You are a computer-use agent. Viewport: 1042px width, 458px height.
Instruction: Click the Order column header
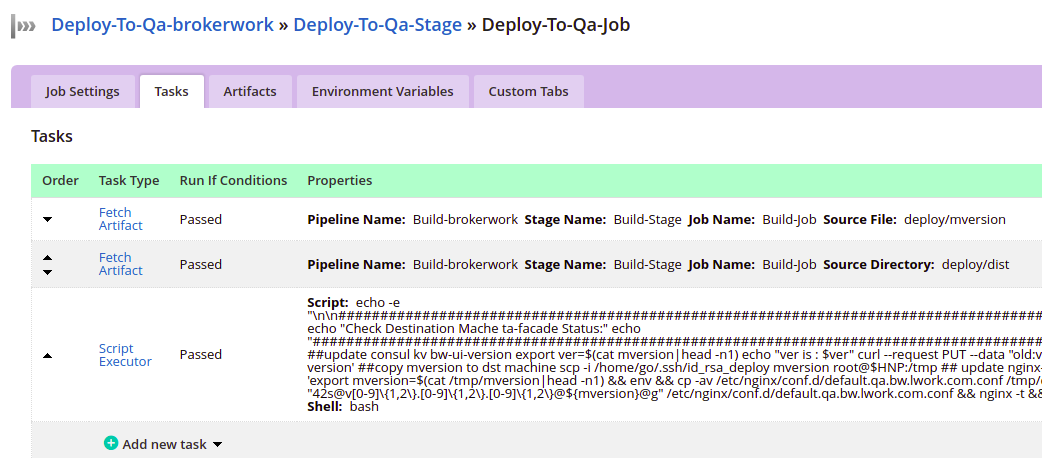60,181
